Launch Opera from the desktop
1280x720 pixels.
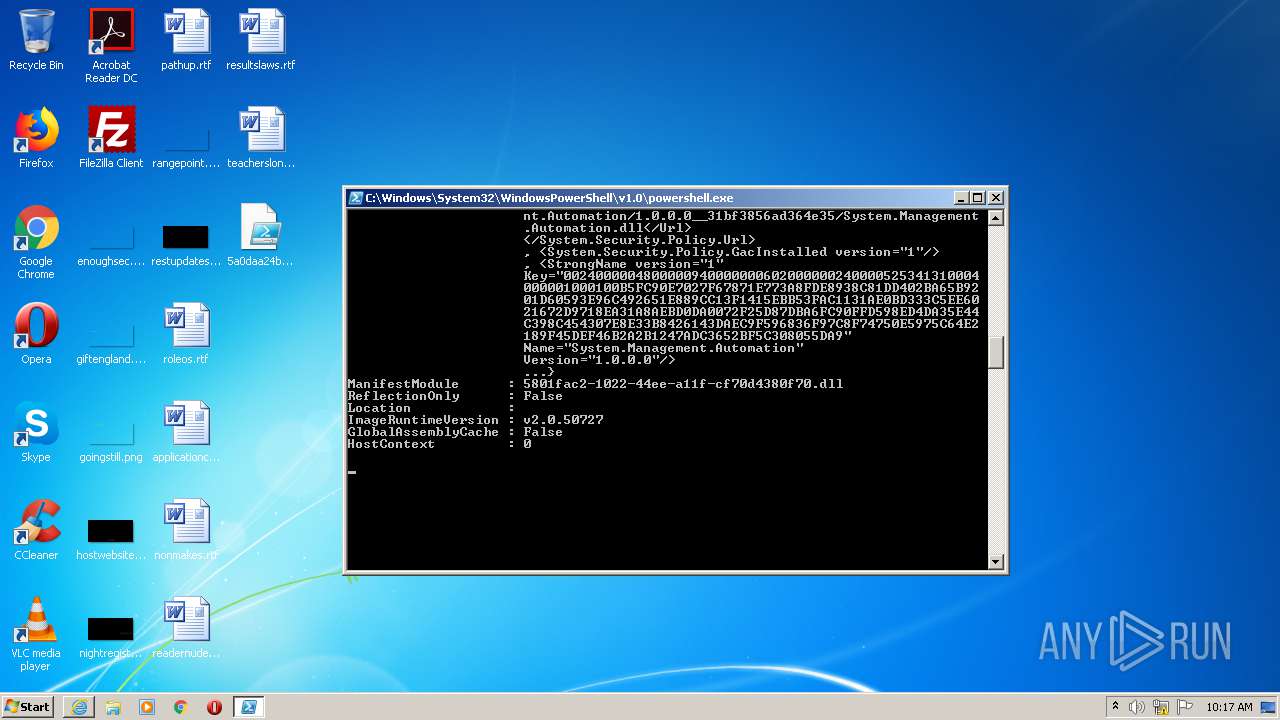[36, 334]
